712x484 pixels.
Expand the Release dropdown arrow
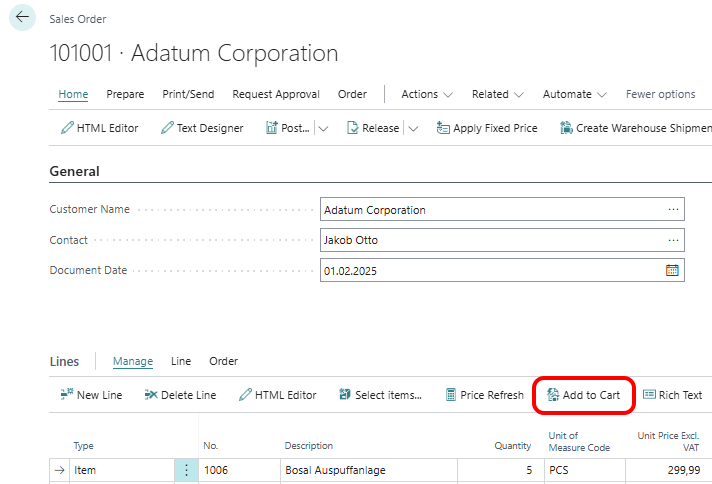tap(413, 128)
